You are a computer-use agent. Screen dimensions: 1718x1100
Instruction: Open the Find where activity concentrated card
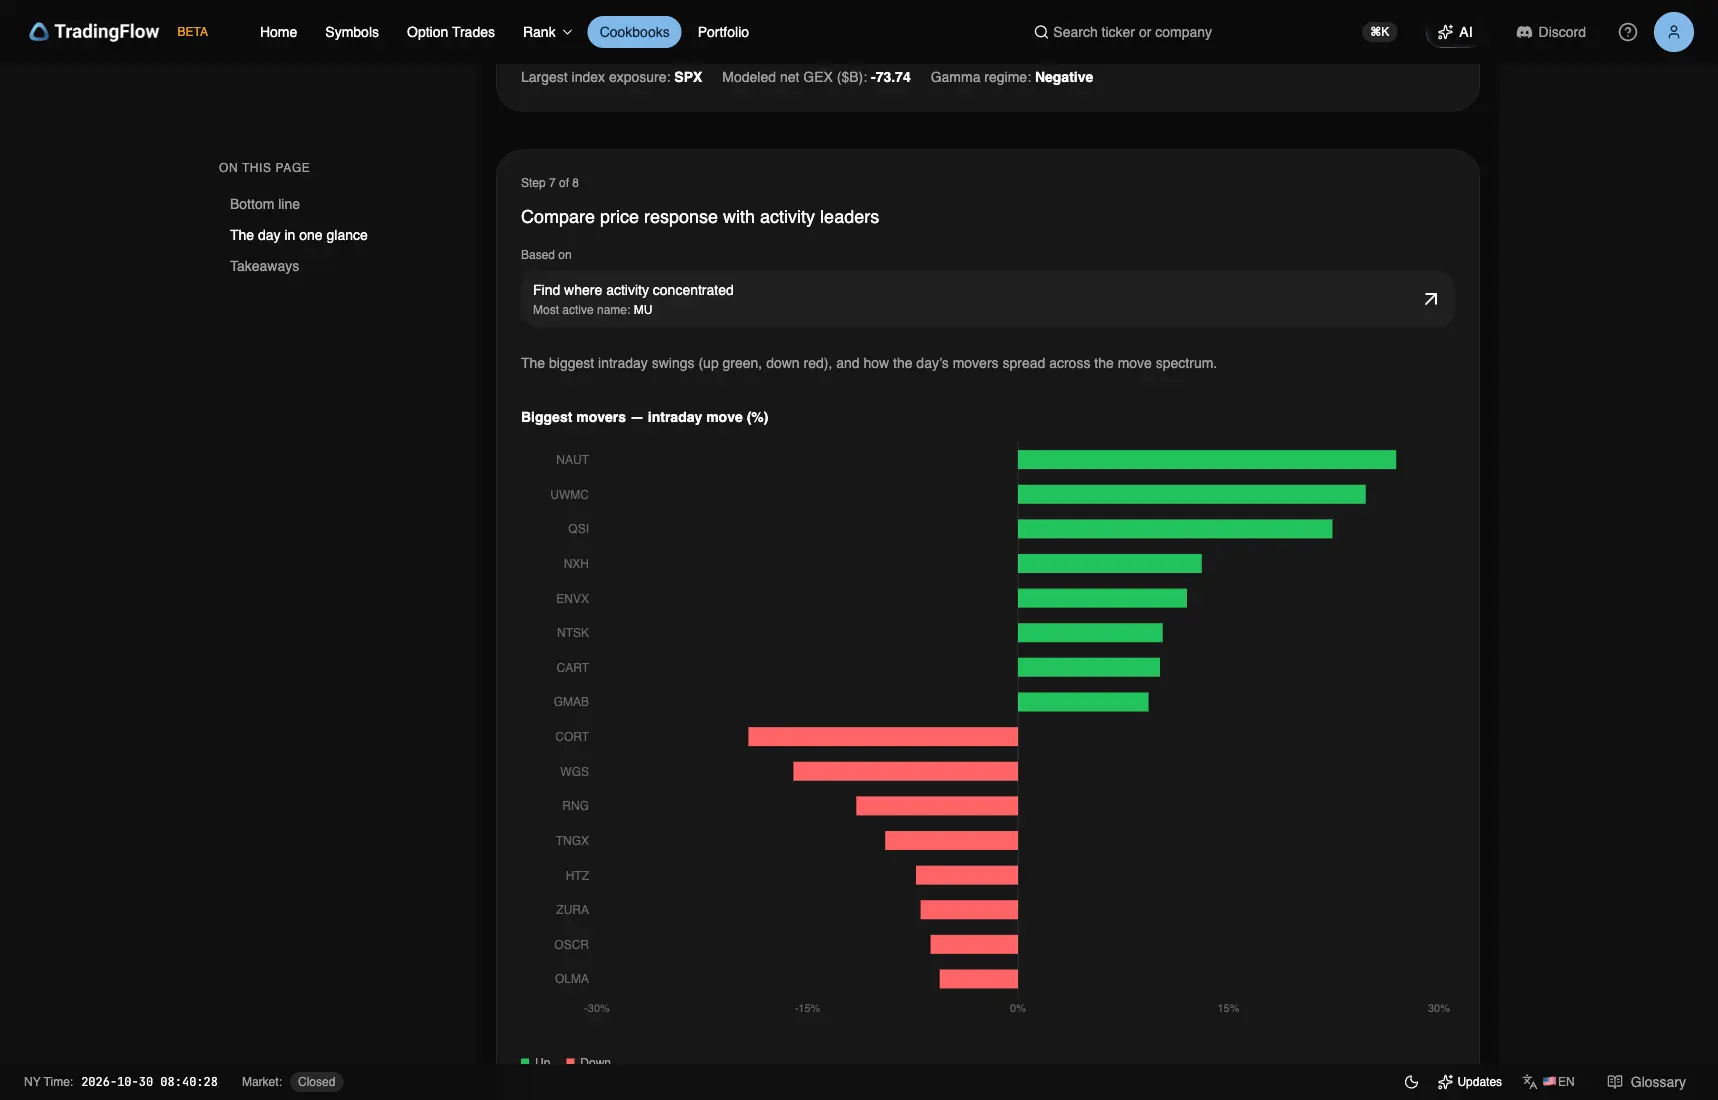tap(987, 299)
